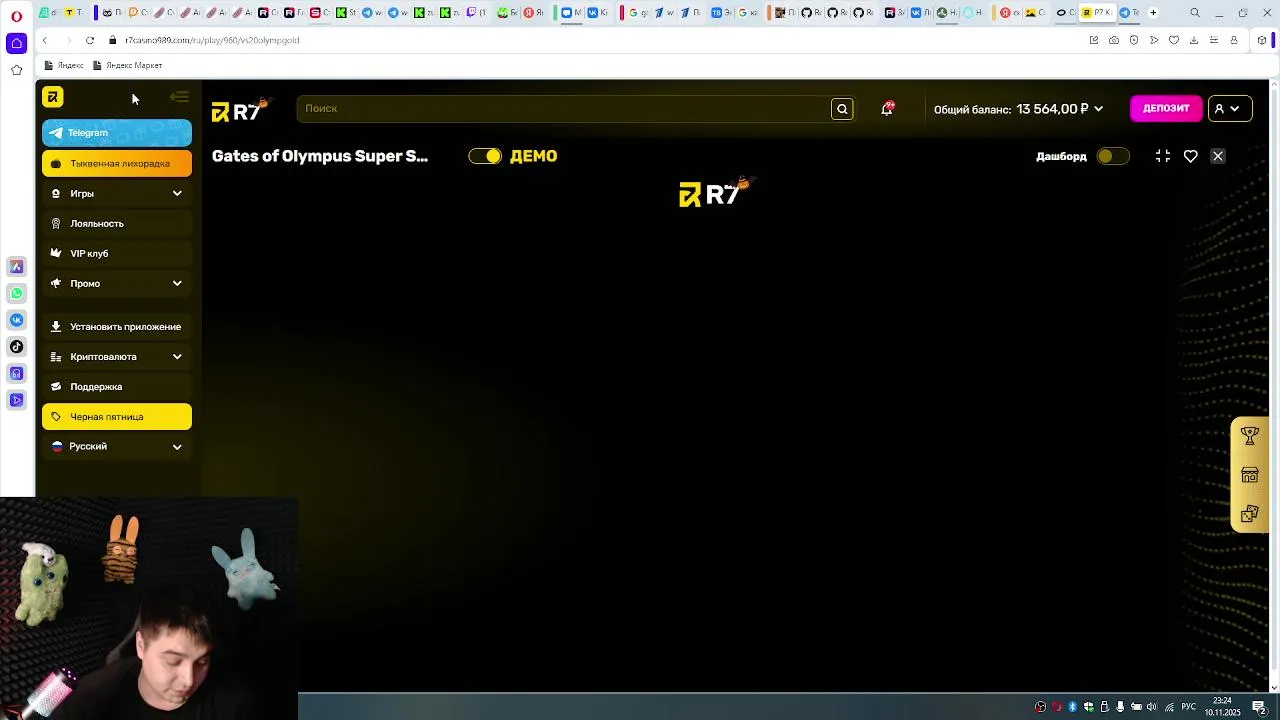Click the yellow R7 logo icon in sidebar
Screen dimensions: 1280x720
point(53,96)
